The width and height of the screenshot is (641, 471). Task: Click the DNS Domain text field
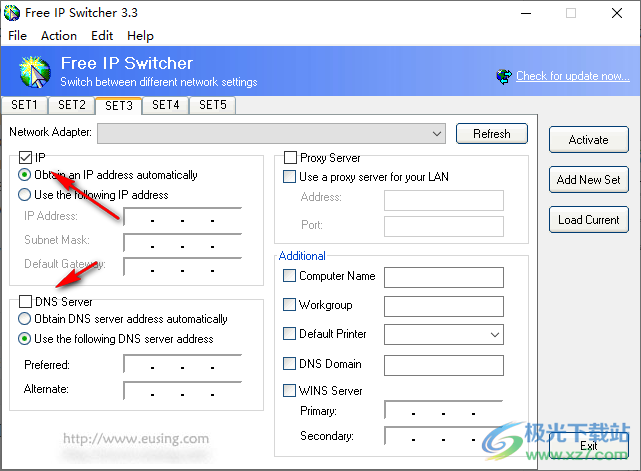click(444, 365)
